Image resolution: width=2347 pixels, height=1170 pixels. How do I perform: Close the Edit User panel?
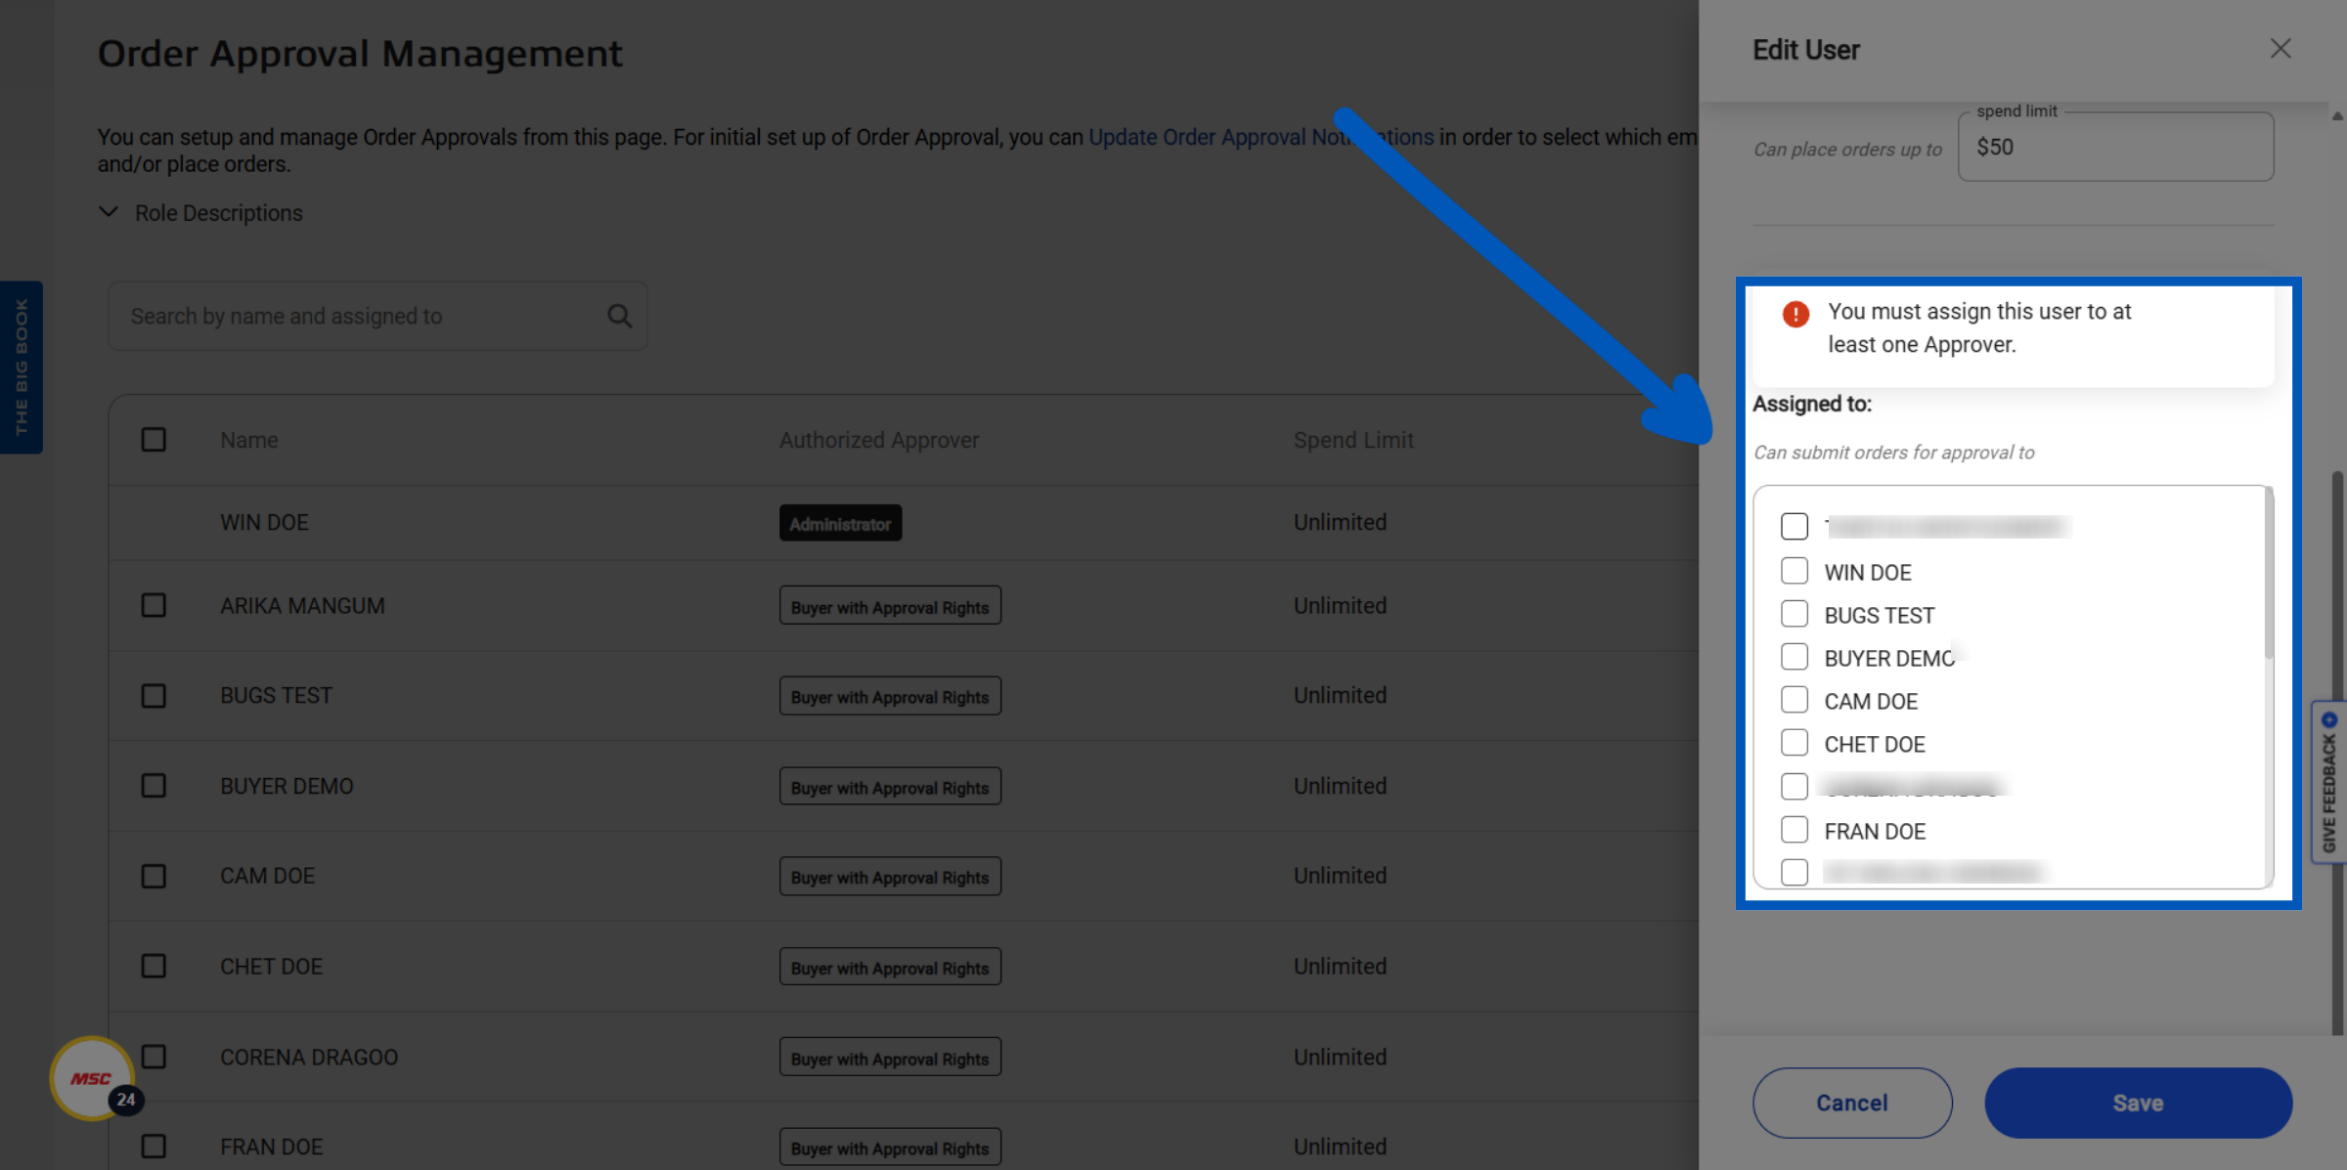coord(2280,49)
